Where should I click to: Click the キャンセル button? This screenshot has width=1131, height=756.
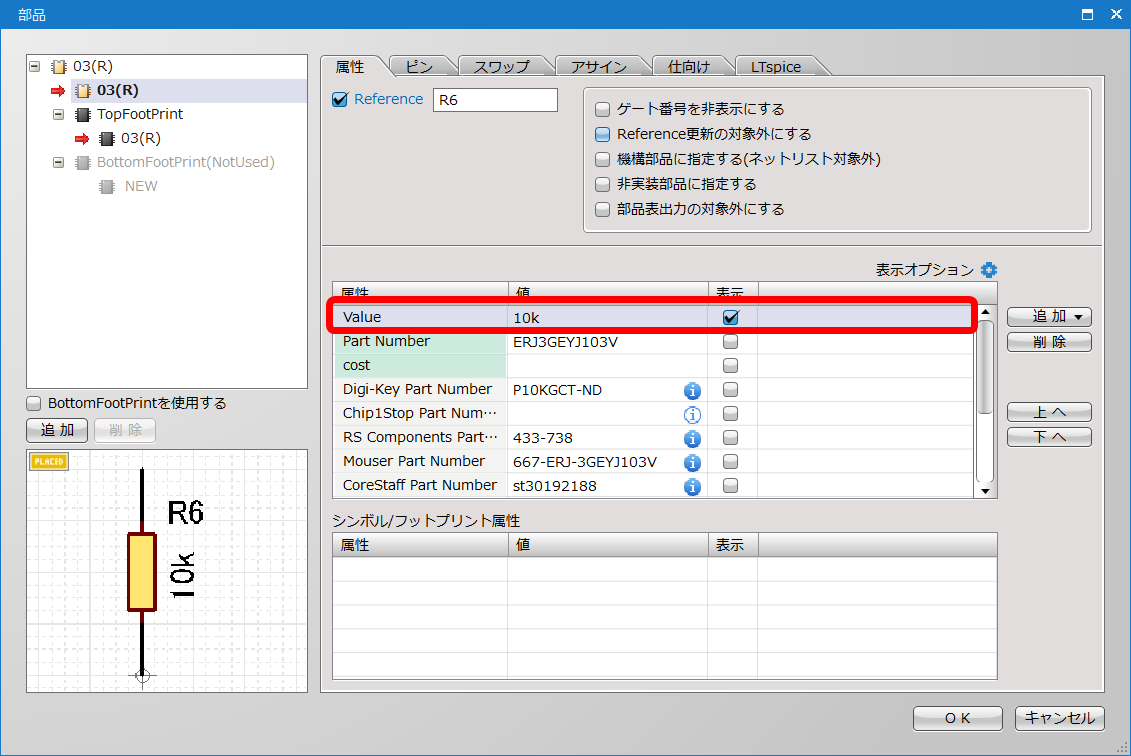[1060, 718]
